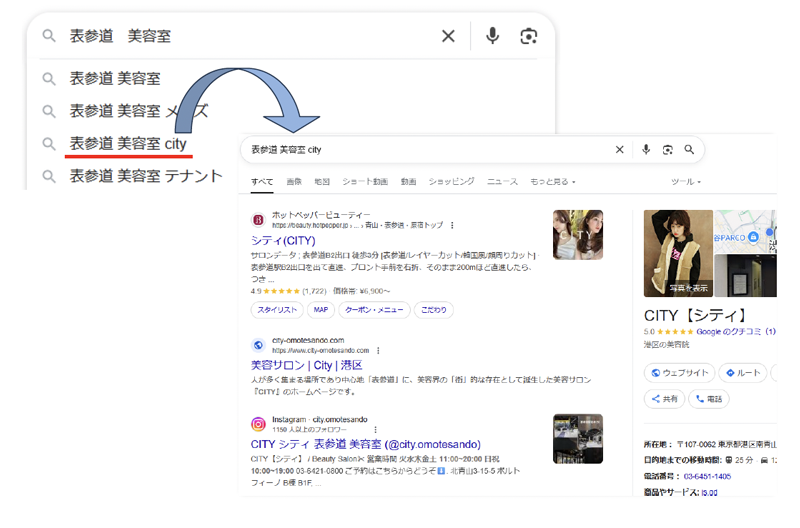The image size is (800, 528).
Task: Click the CITY thumbnail of two women
Action: tap(578, 235)
